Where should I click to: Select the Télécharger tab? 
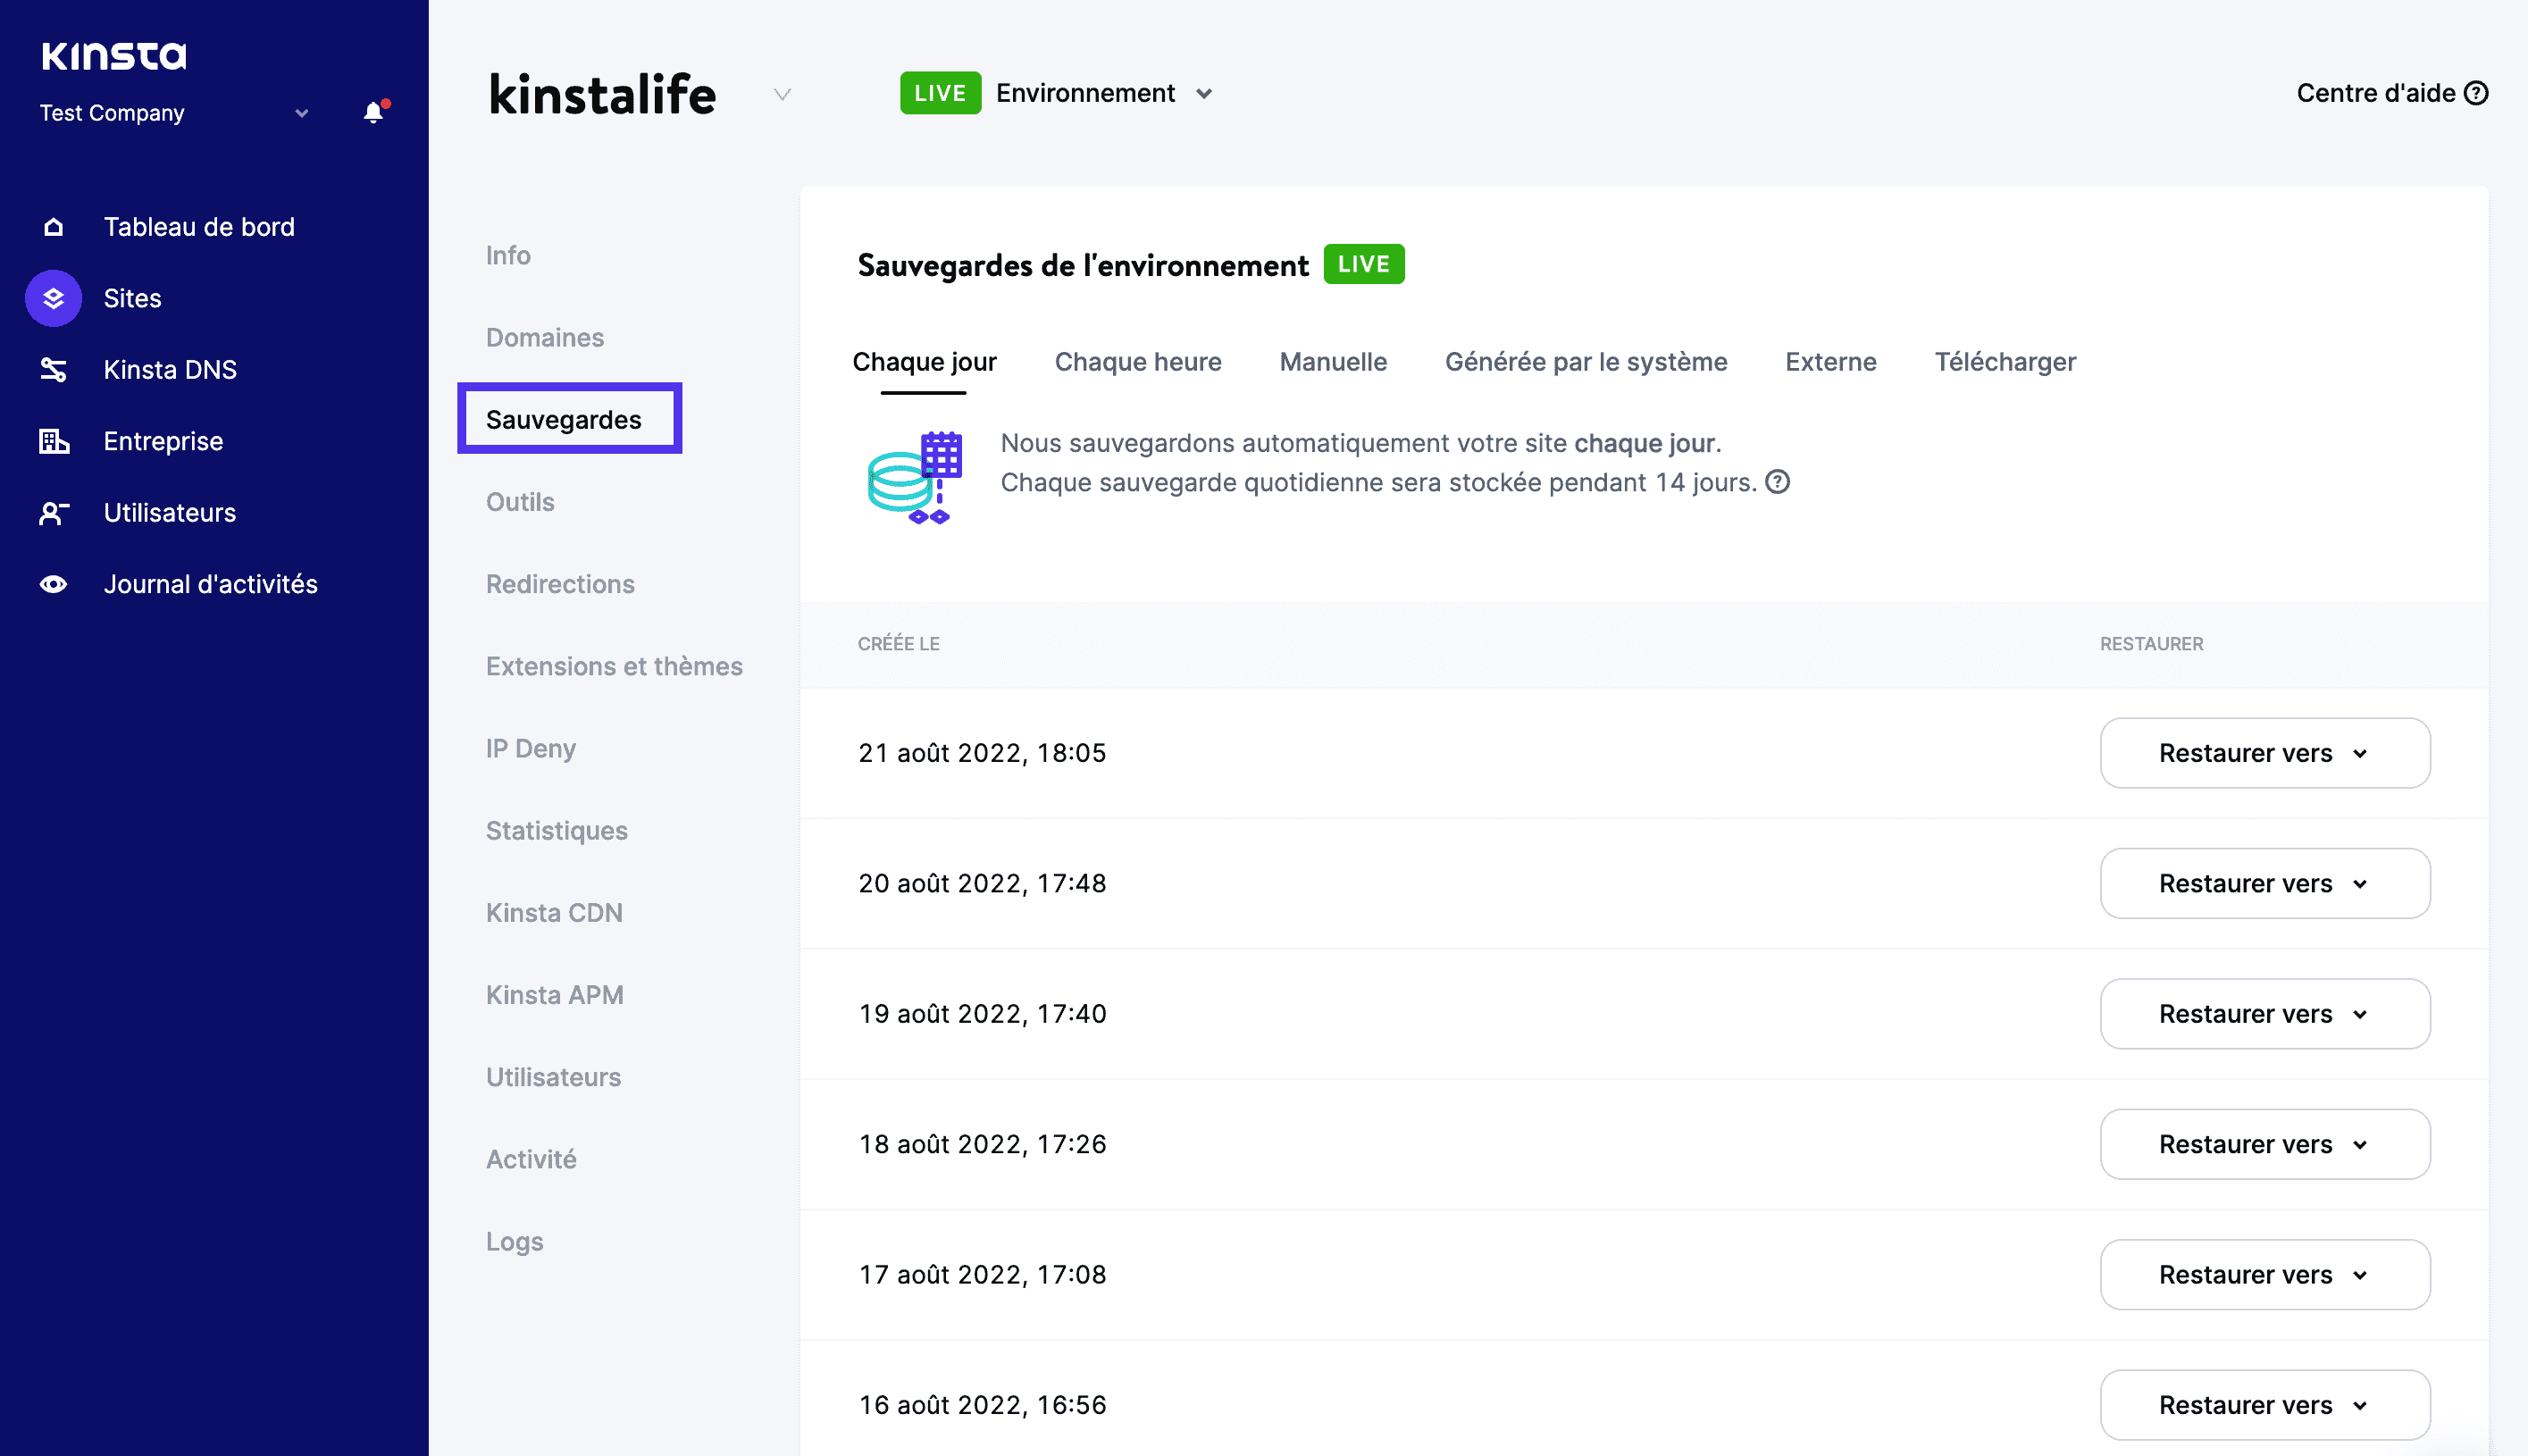click(x=2005, y=362)
